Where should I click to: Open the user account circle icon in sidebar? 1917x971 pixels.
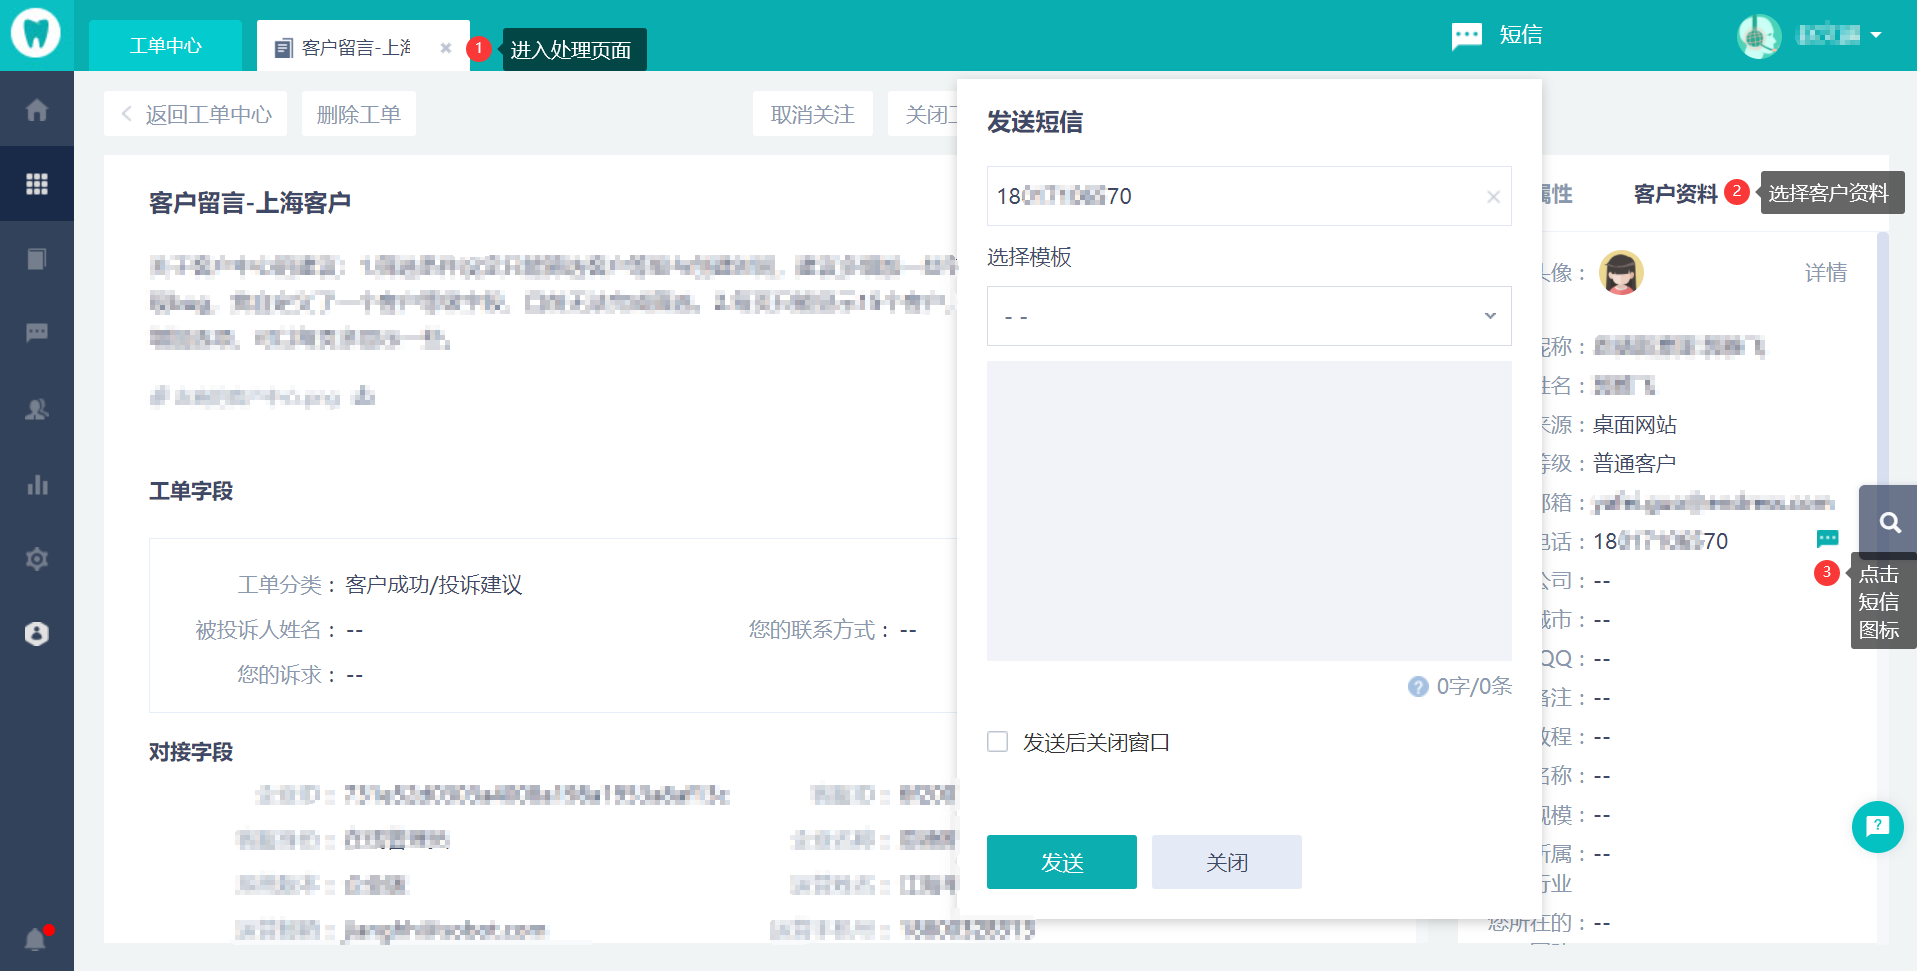(x=37, y=633)
